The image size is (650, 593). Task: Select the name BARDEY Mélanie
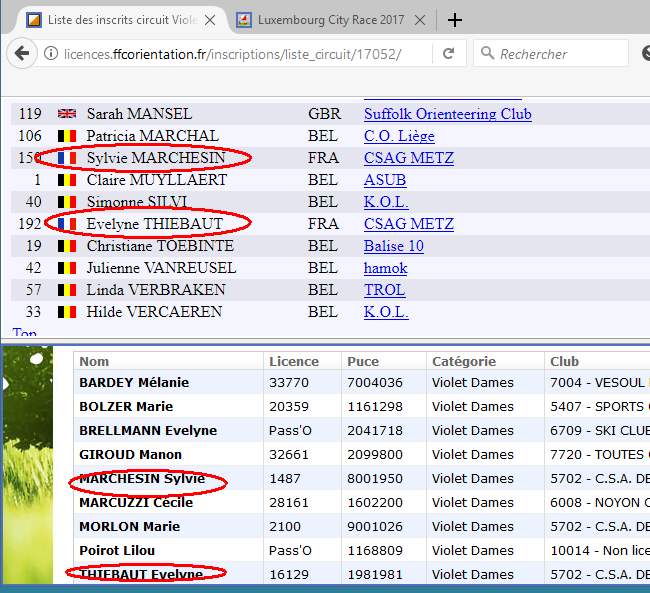click(134, 382)
